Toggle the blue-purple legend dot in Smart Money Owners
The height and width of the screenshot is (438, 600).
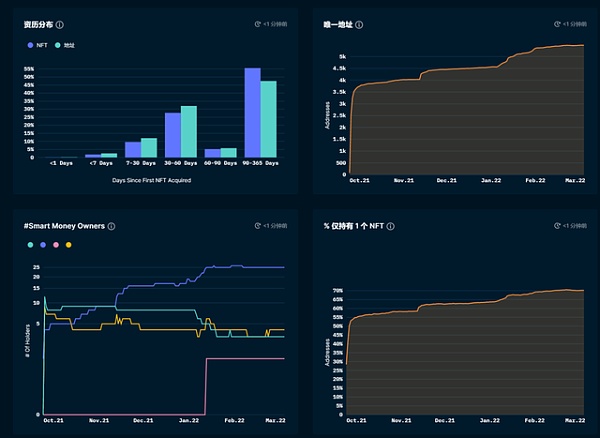[x=42, y=244]
